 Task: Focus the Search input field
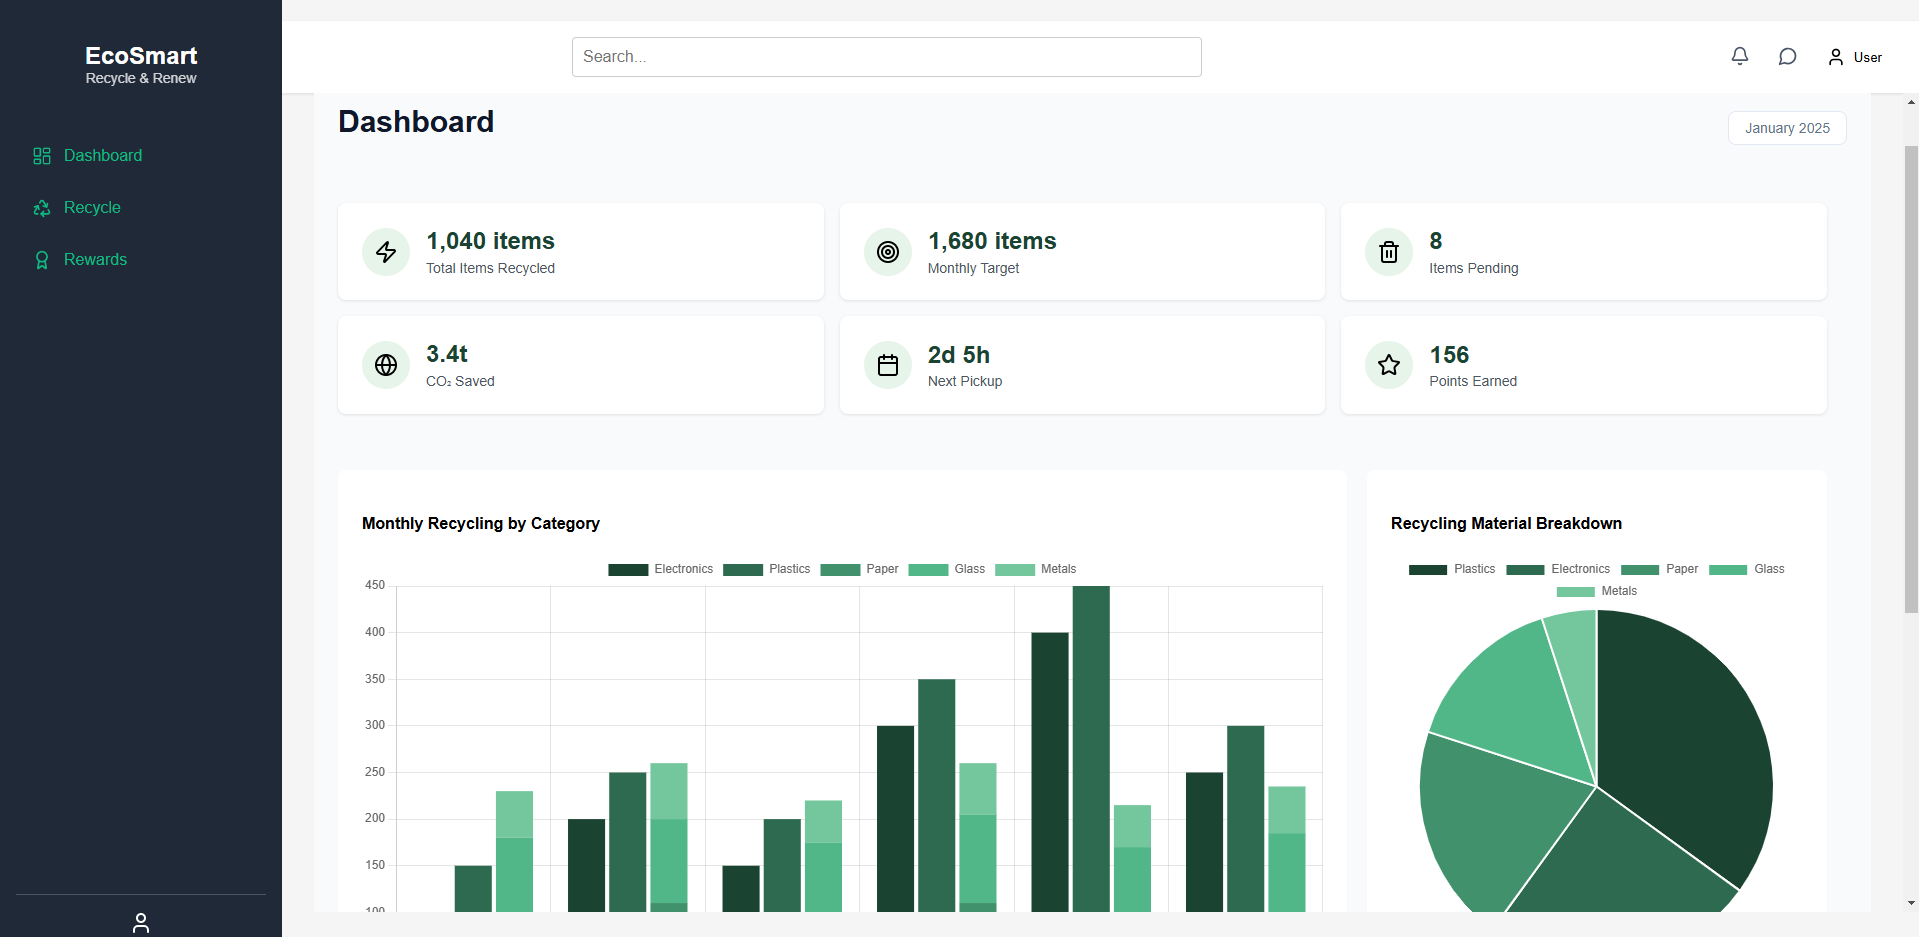tap(887, 57)
